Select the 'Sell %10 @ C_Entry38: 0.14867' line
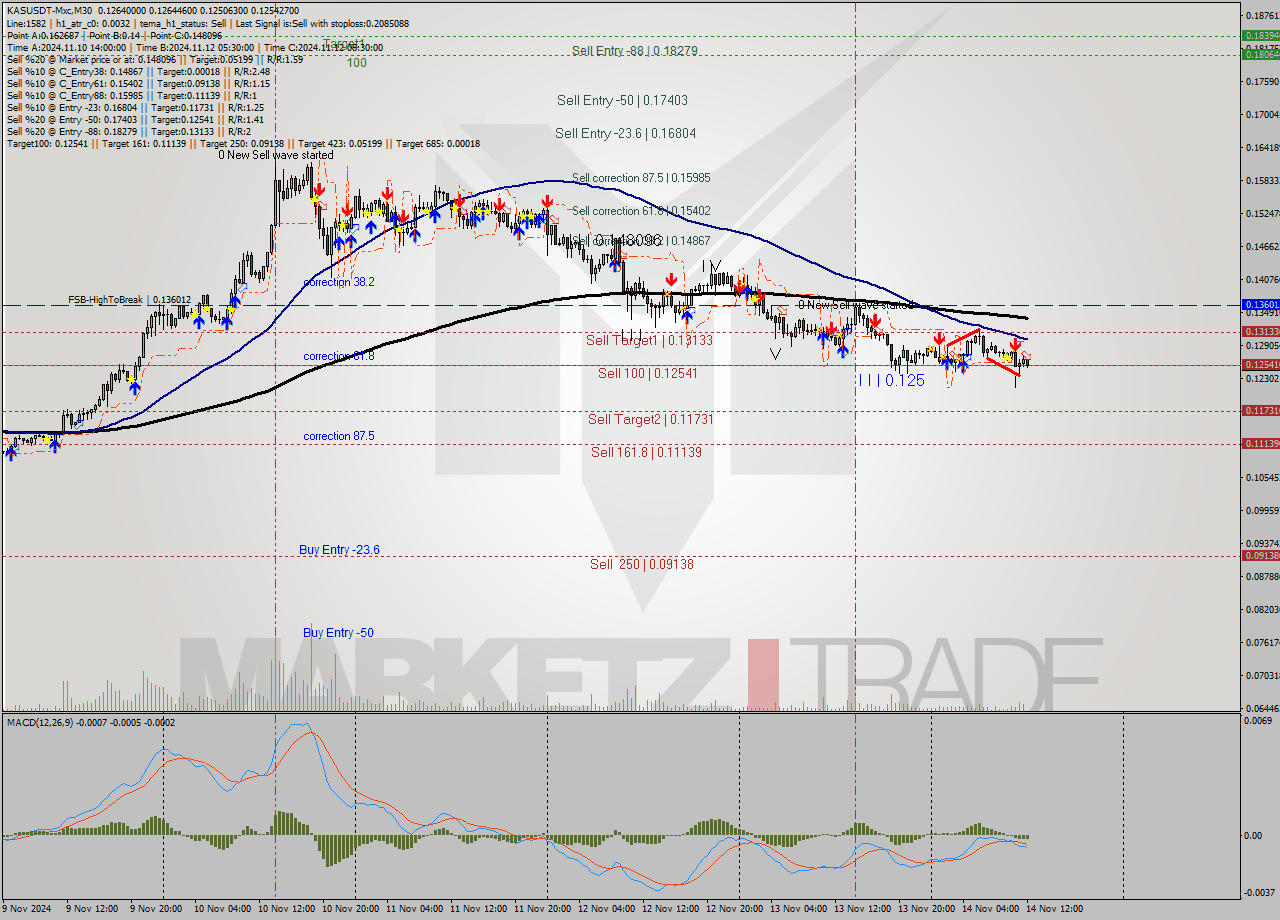 138,71
